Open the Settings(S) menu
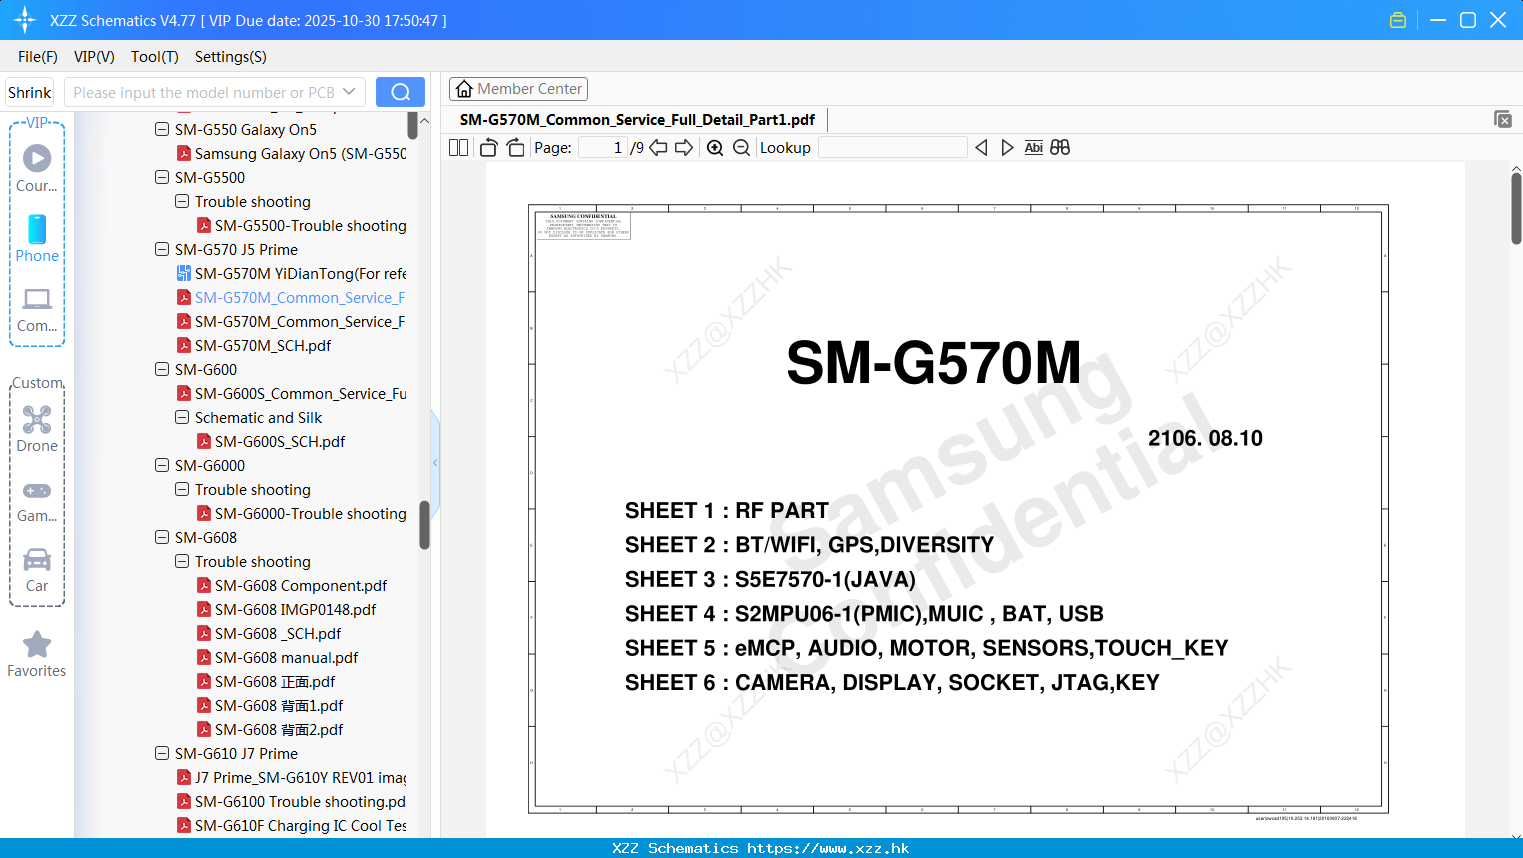 click(231, 57)
